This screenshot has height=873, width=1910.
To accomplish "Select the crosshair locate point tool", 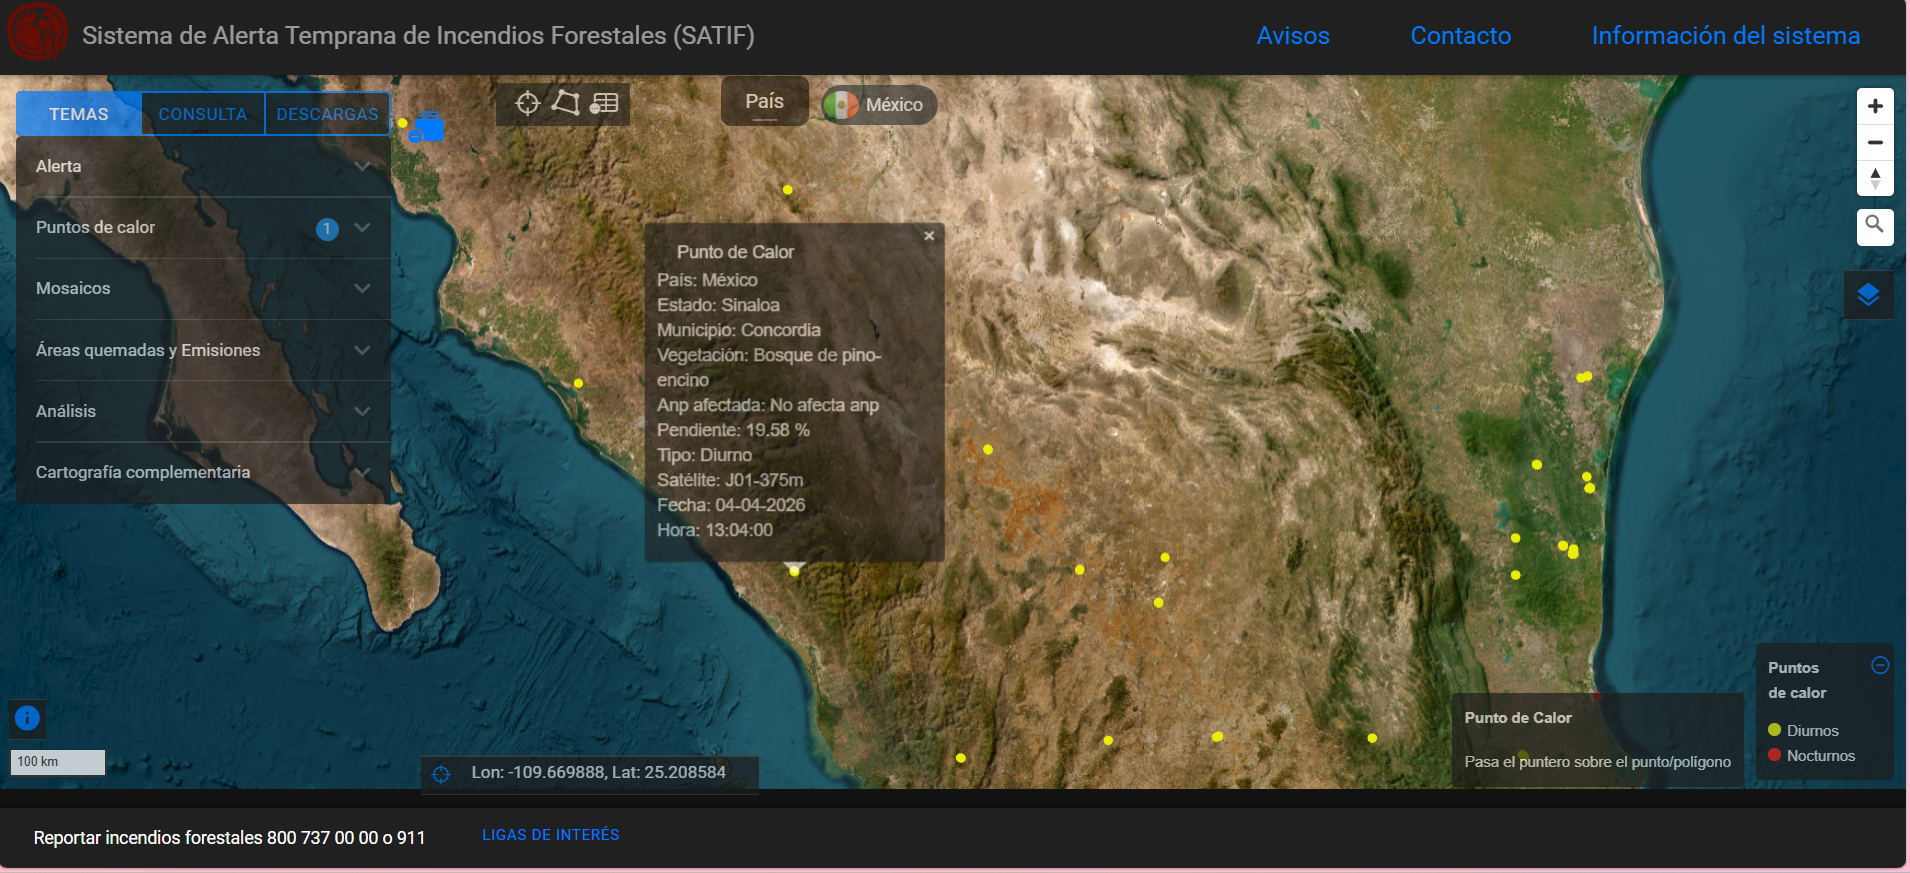I will click(x=527, y=103).
